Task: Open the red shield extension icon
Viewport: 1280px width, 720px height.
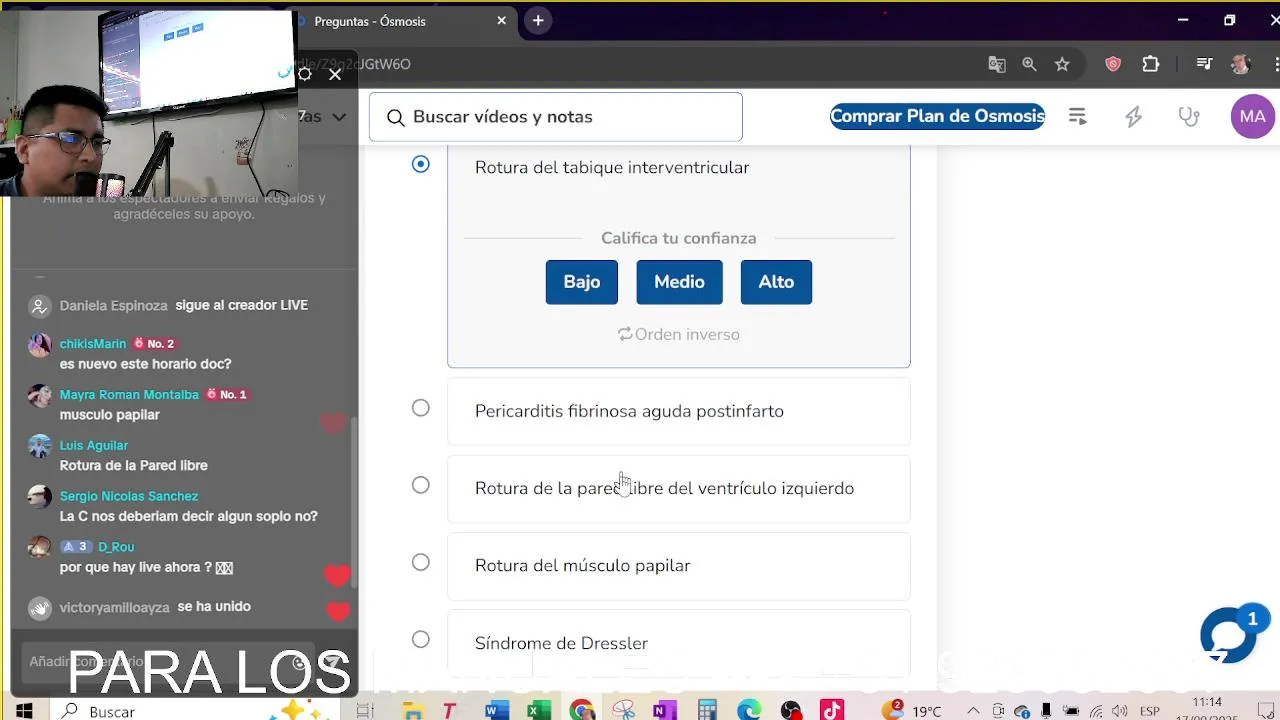Action: 1113,64
